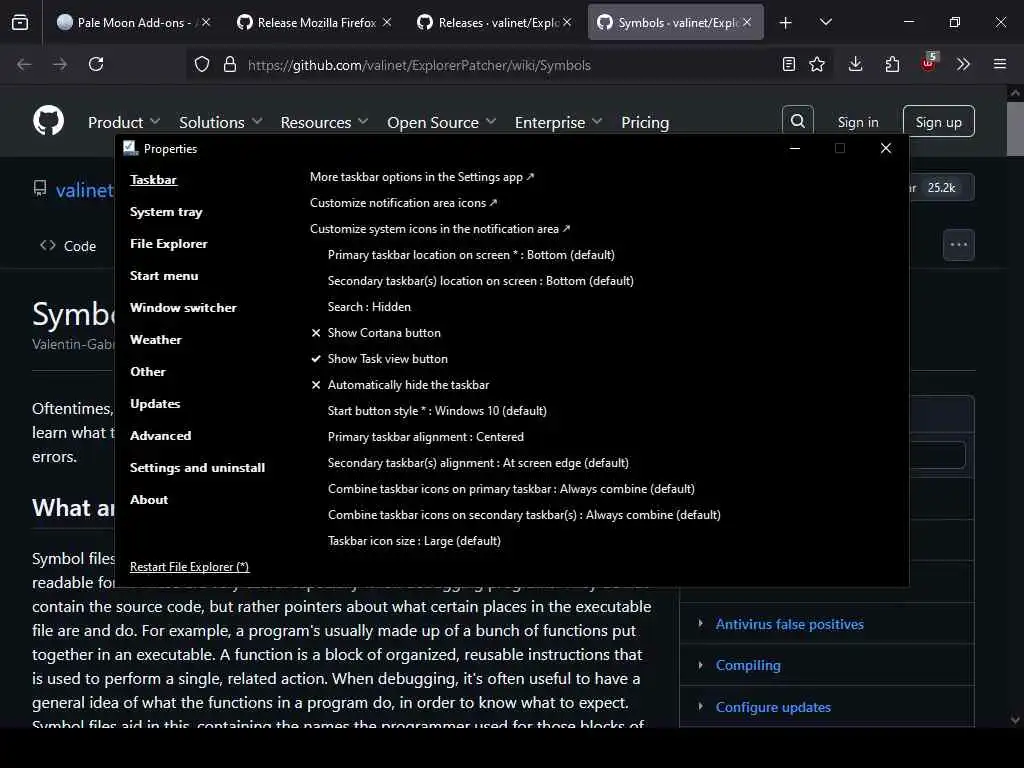Open the extensions puzzle icon
The image size is (1024, 768).
pyautogui.click(x=892, y=64)
